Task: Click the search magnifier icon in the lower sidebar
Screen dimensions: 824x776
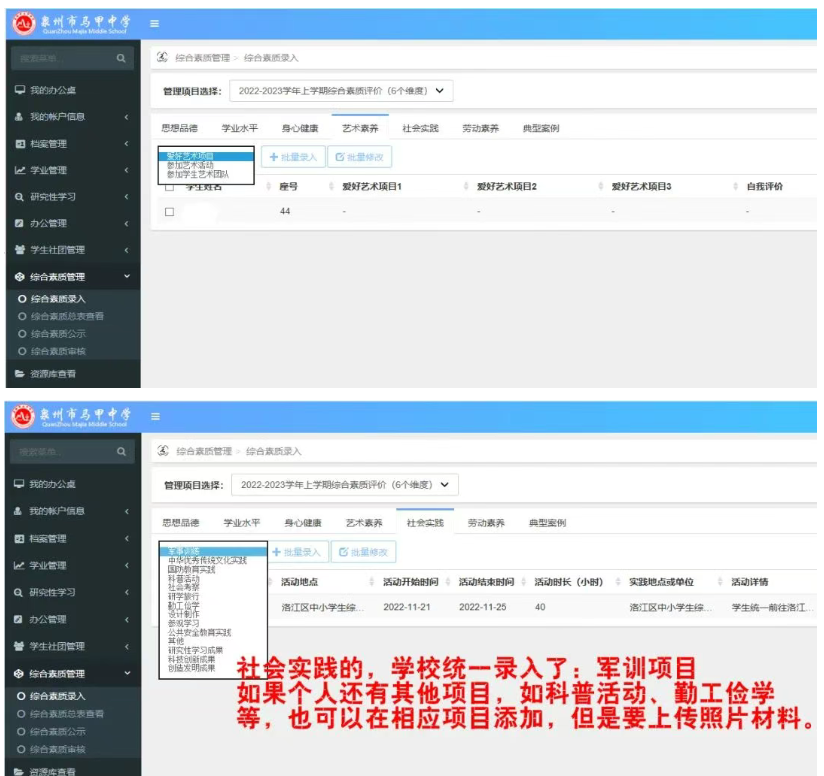Action: coord(121,453)
